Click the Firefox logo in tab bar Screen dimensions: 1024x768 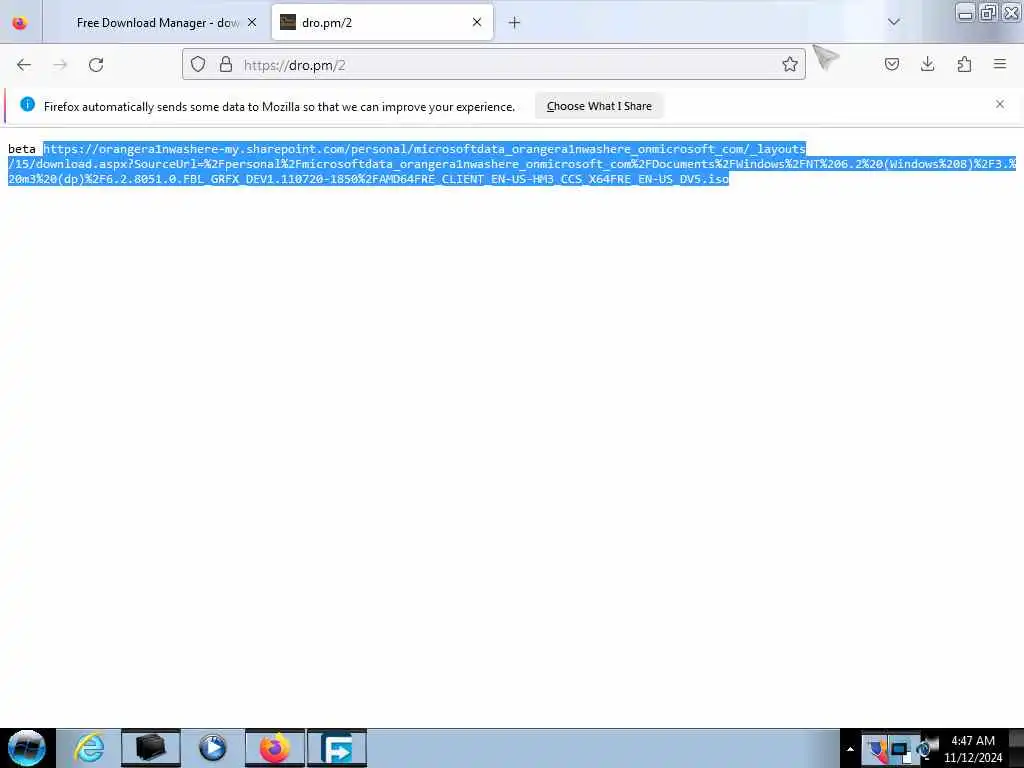[20, 22]
